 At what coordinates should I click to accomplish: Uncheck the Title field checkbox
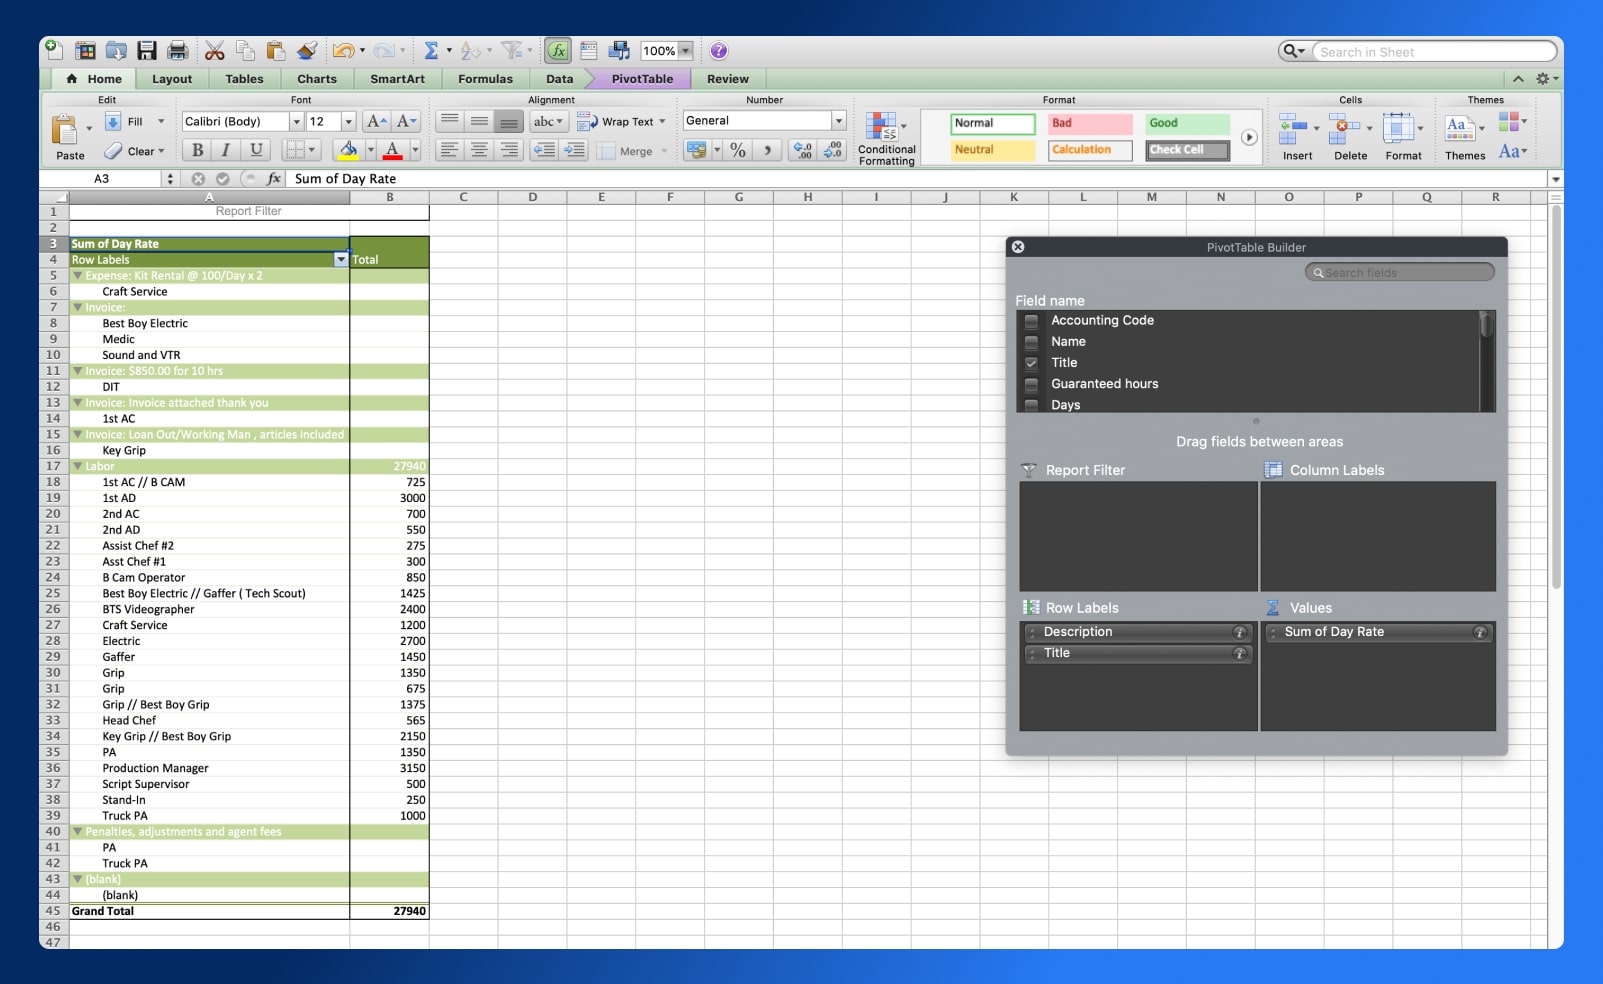[x=1031, y=363]
